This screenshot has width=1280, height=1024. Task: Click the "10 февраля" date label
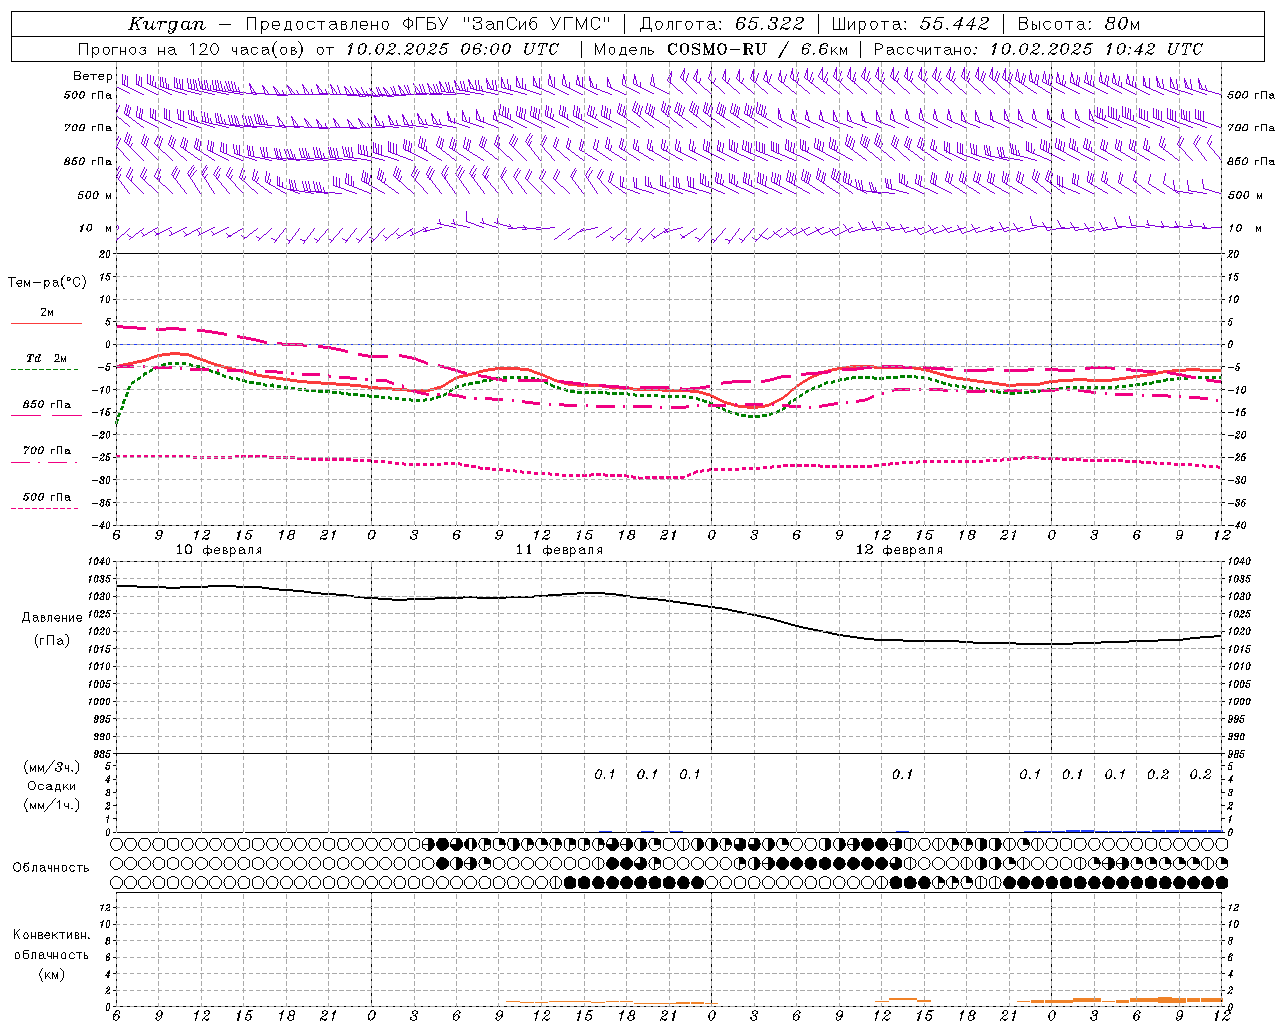click(219, 550)
